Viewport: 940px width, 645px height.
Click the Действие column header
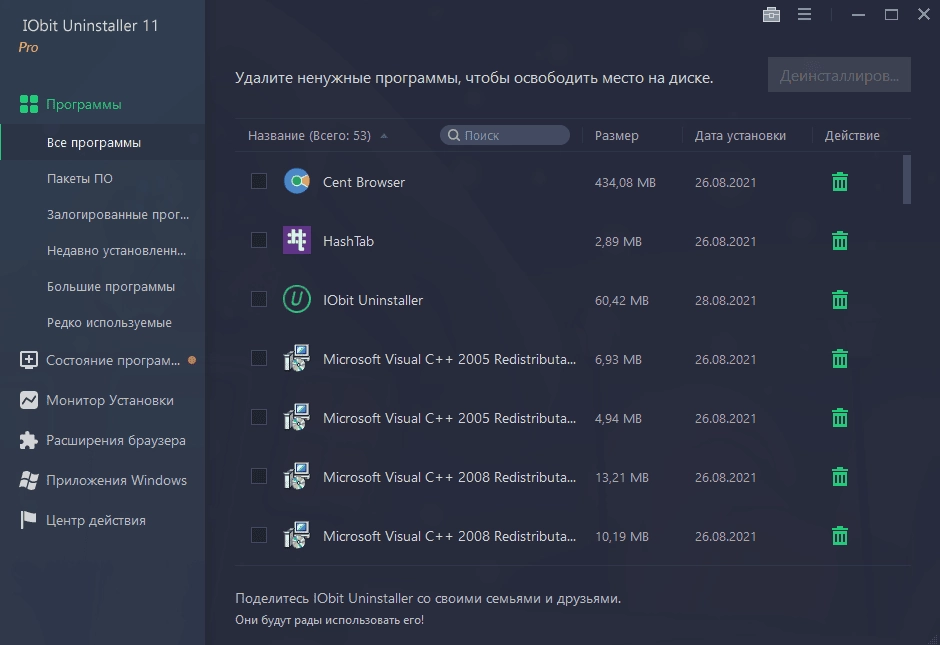852,135
